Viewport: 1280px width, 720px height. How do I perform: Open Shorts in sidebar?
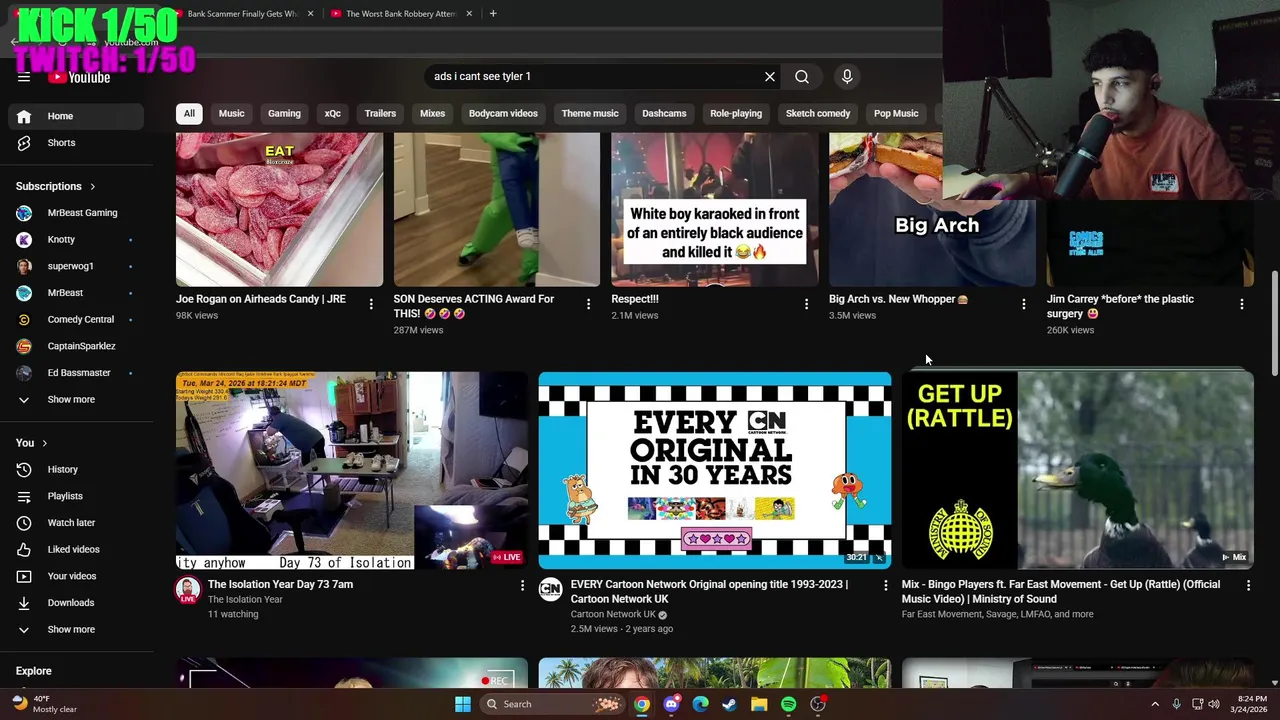click(76, 143)
